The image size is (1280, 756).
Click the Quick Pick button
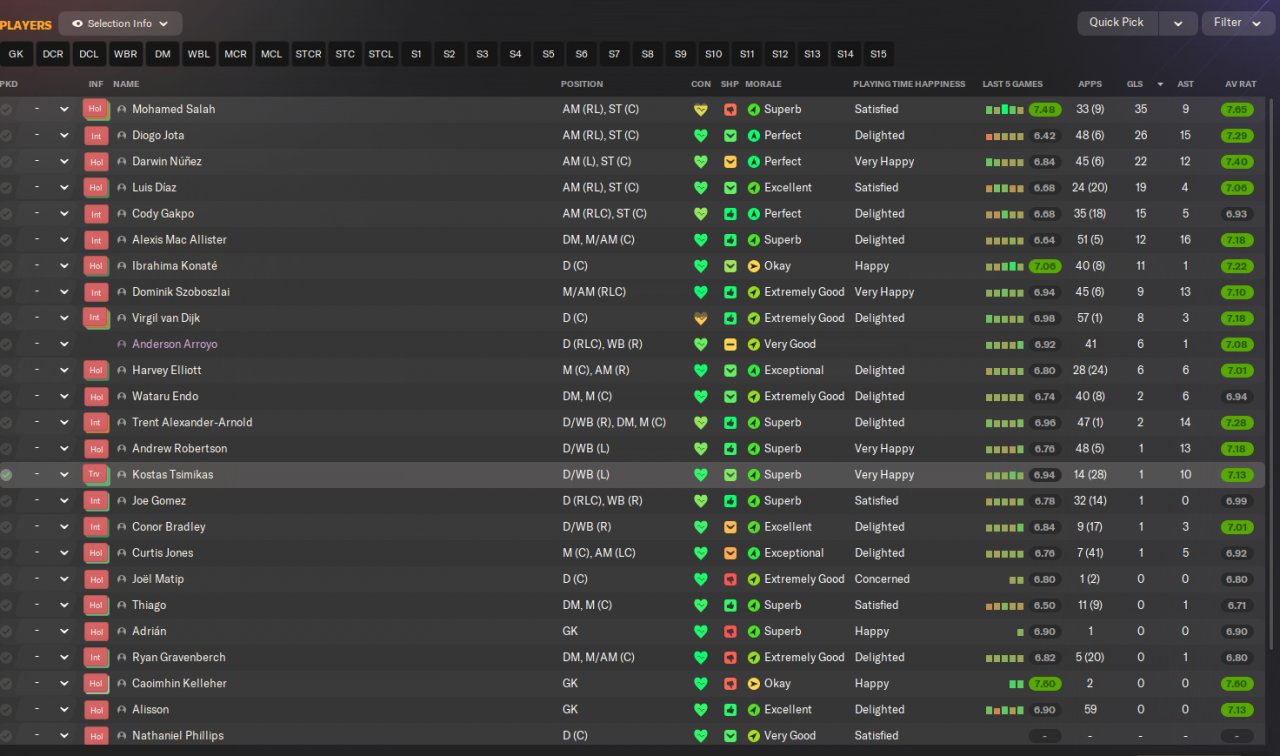(1117, 23)
